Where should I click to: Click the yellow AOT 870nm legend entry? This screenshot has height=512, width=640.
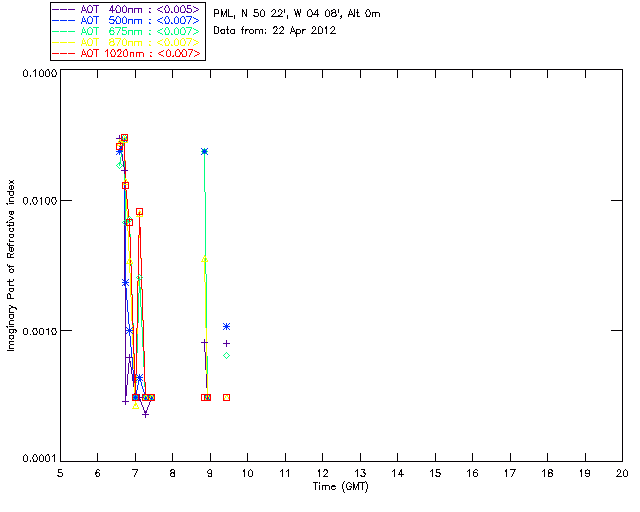pos(127,42)
